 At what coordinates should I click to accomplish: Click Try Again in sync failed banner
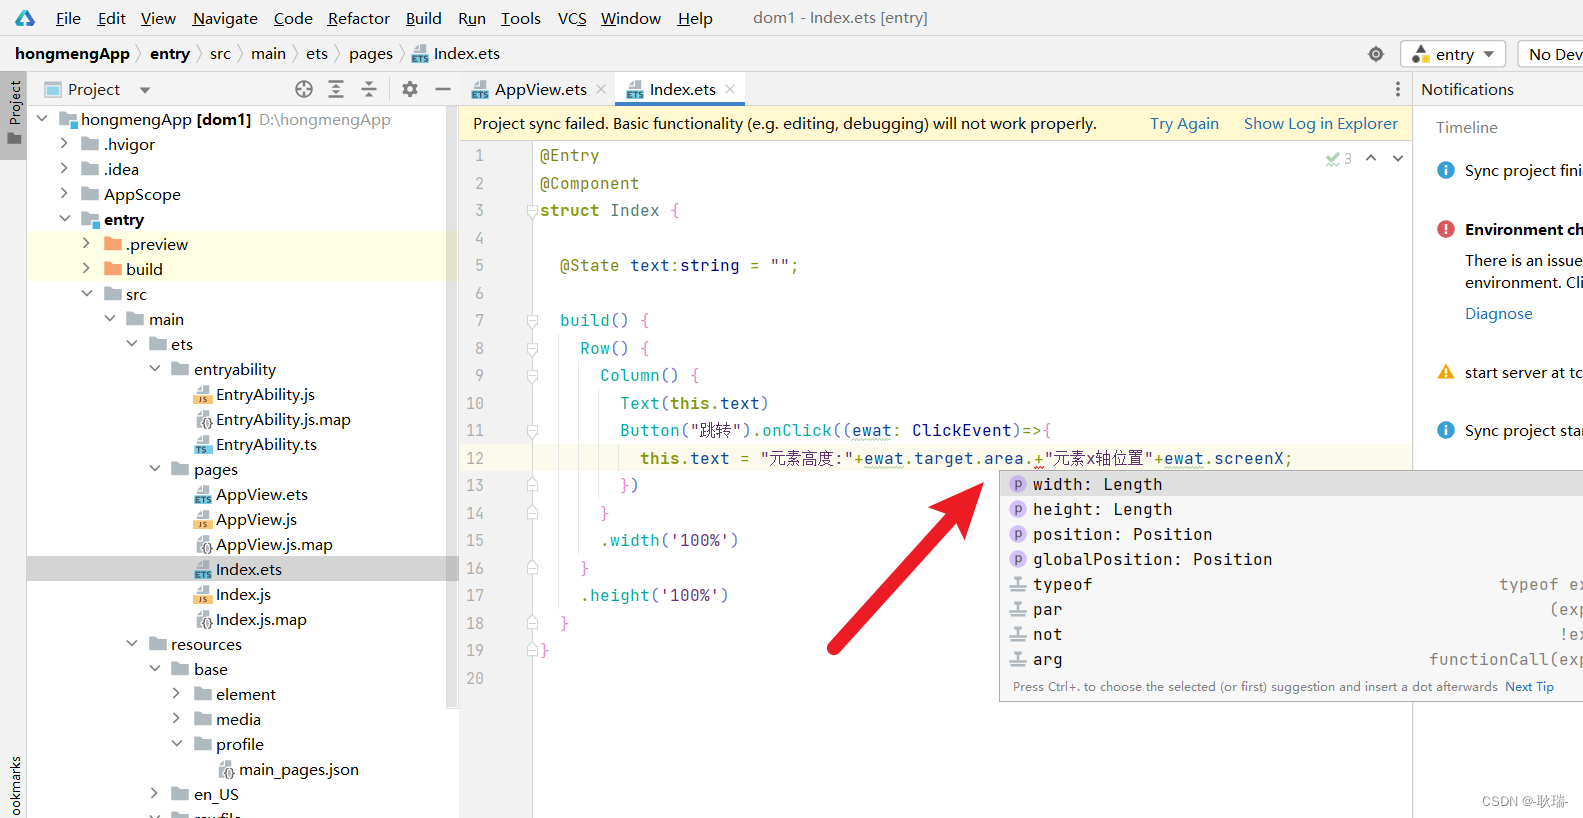point(1184,123)
